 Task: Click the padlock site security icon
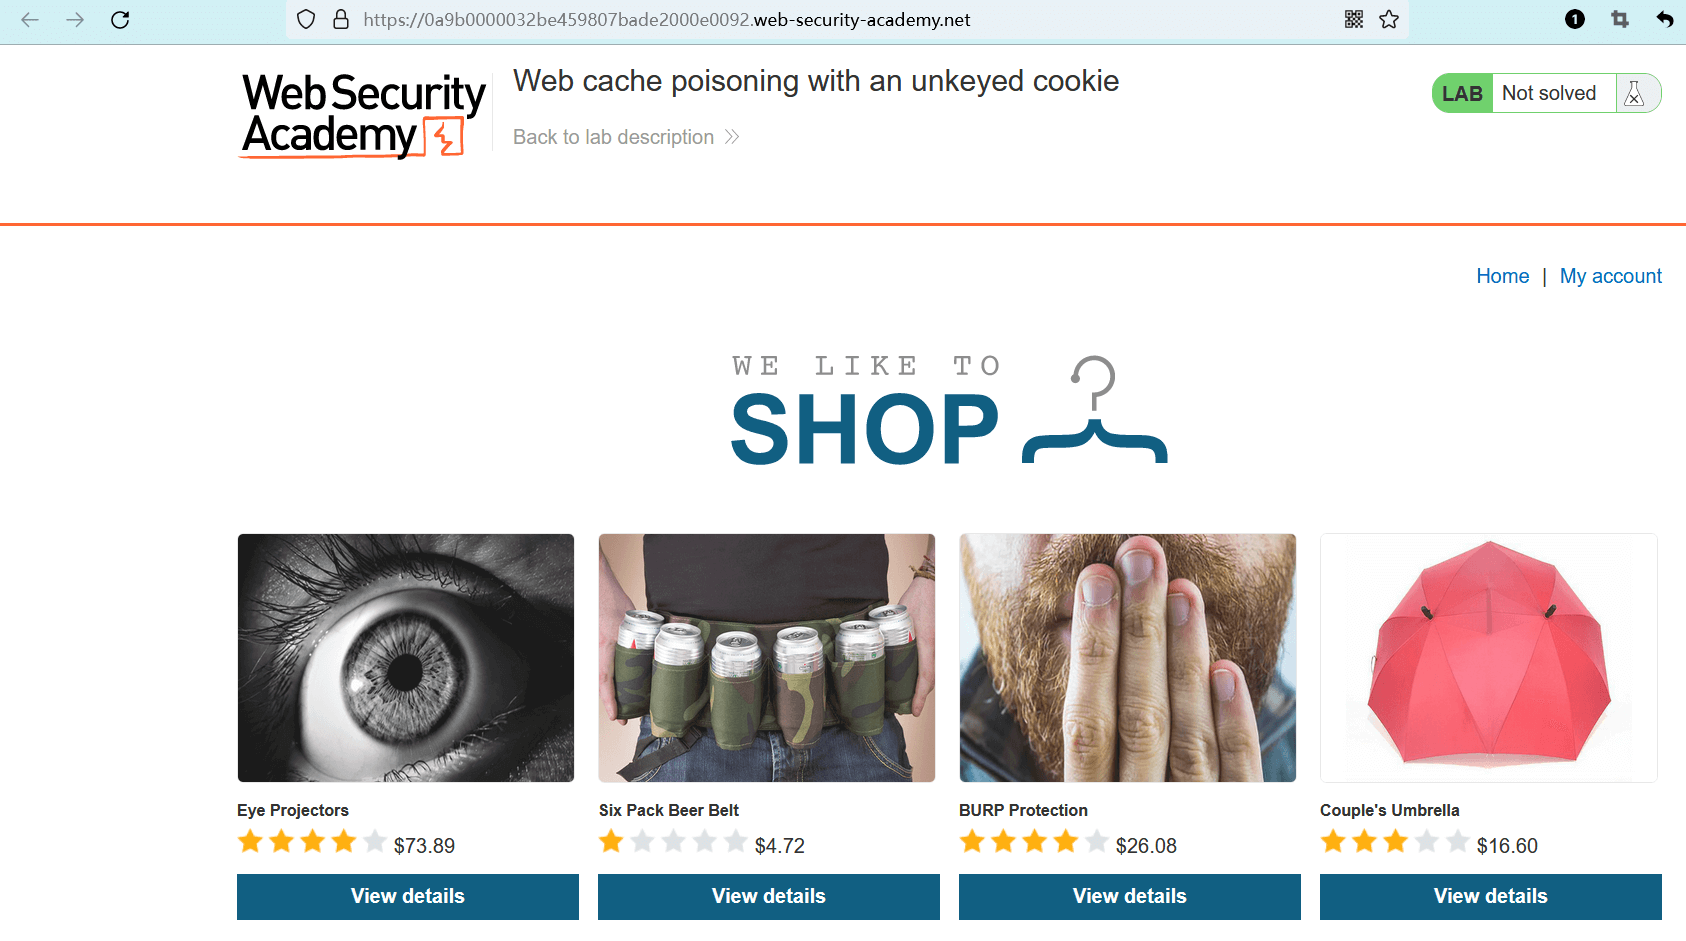point(341,20)
